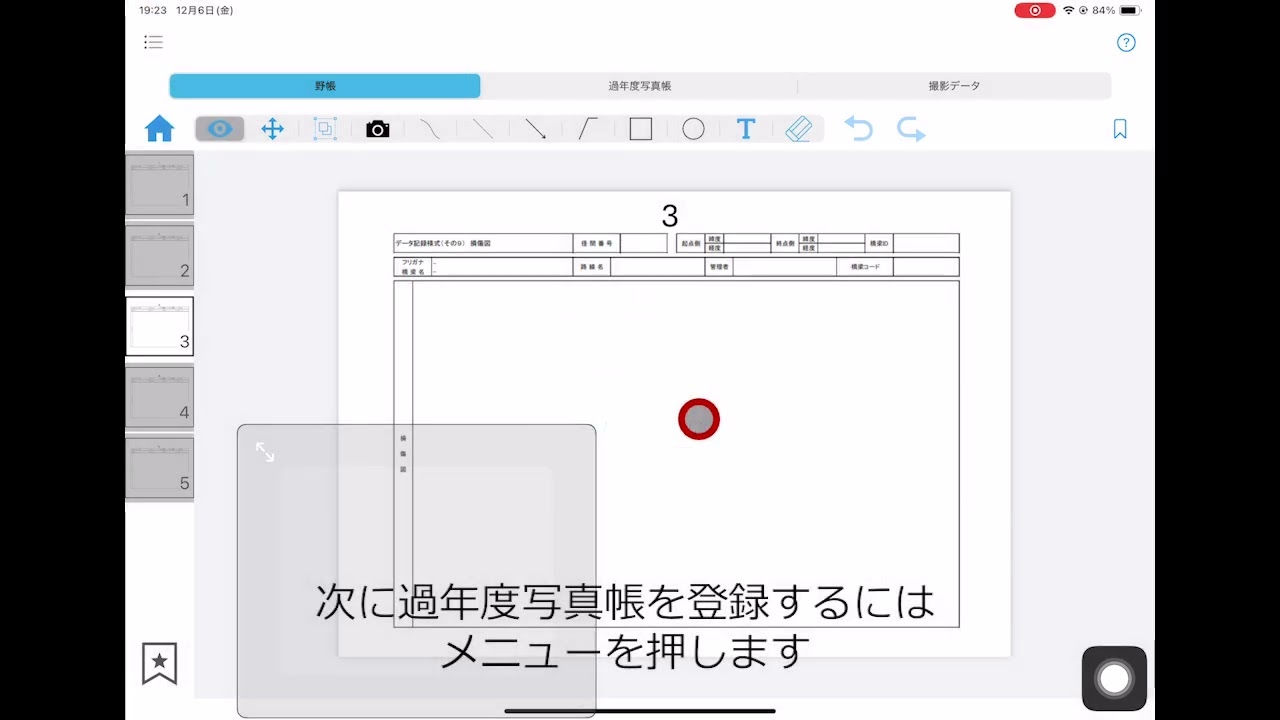Select the straight line tool
Image resolution: width=1280 pixels, height=720 pixels.
[x=483, y=129]
